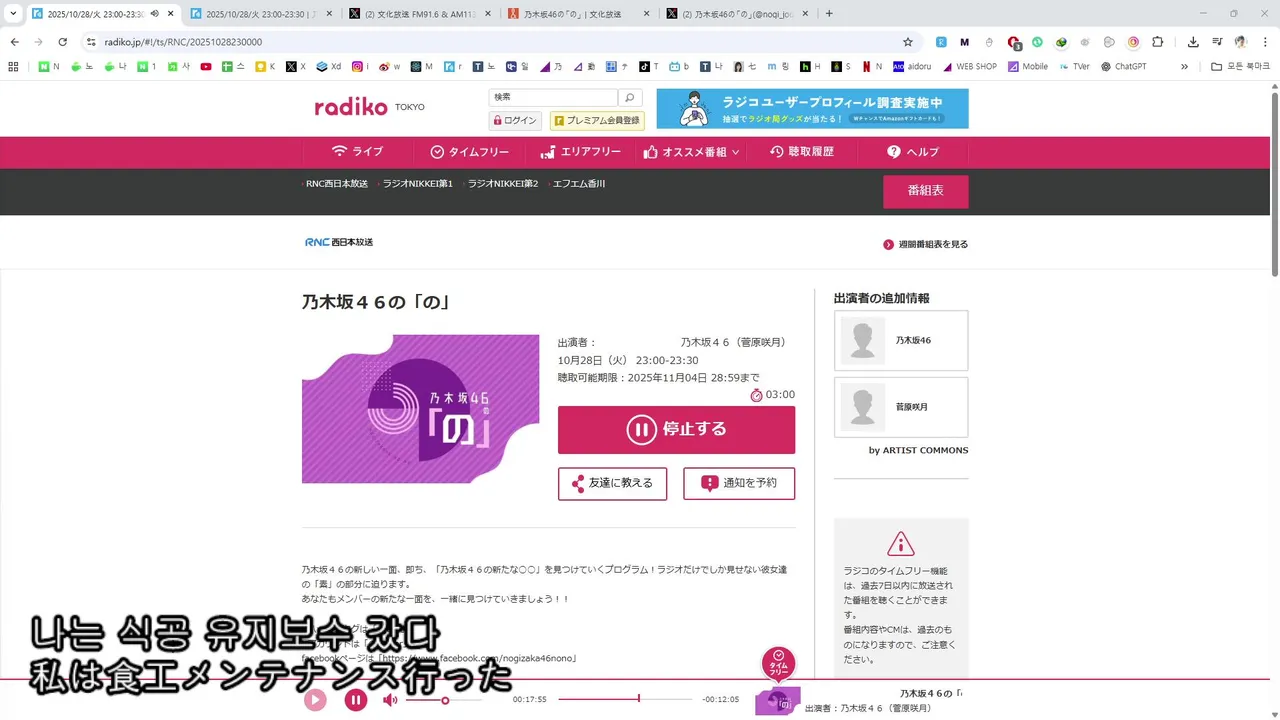This screenshot has height=720, width=1280.
Task: Open the Chrome downloads icon
Action: [x=1193, y=42]
